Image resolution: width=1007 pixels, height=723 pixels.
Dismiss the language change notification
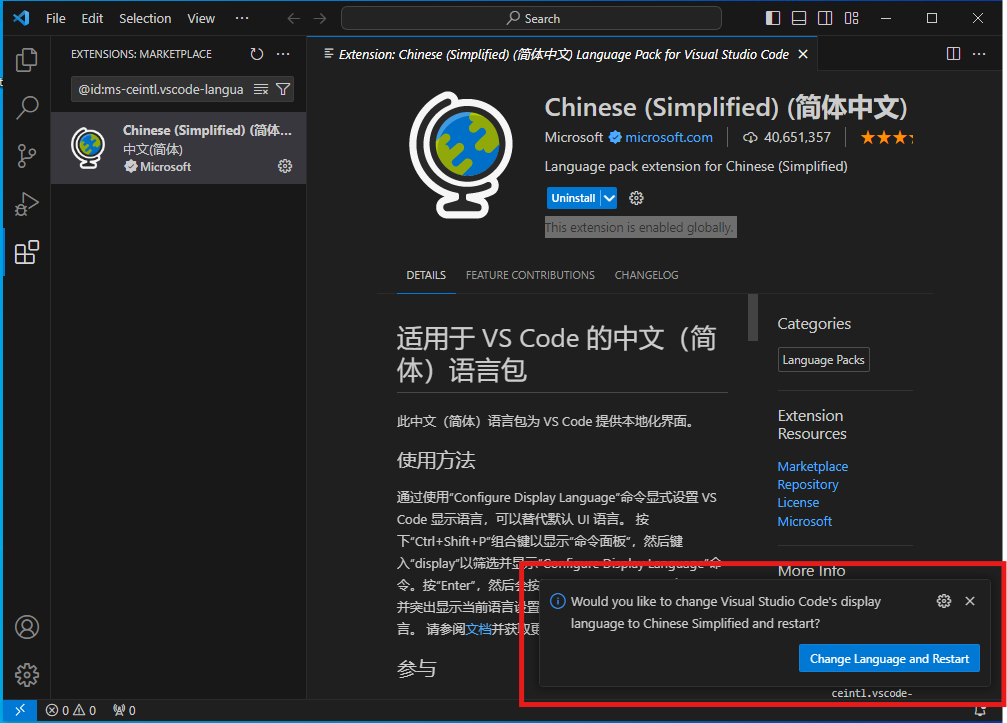pos(970,601)
